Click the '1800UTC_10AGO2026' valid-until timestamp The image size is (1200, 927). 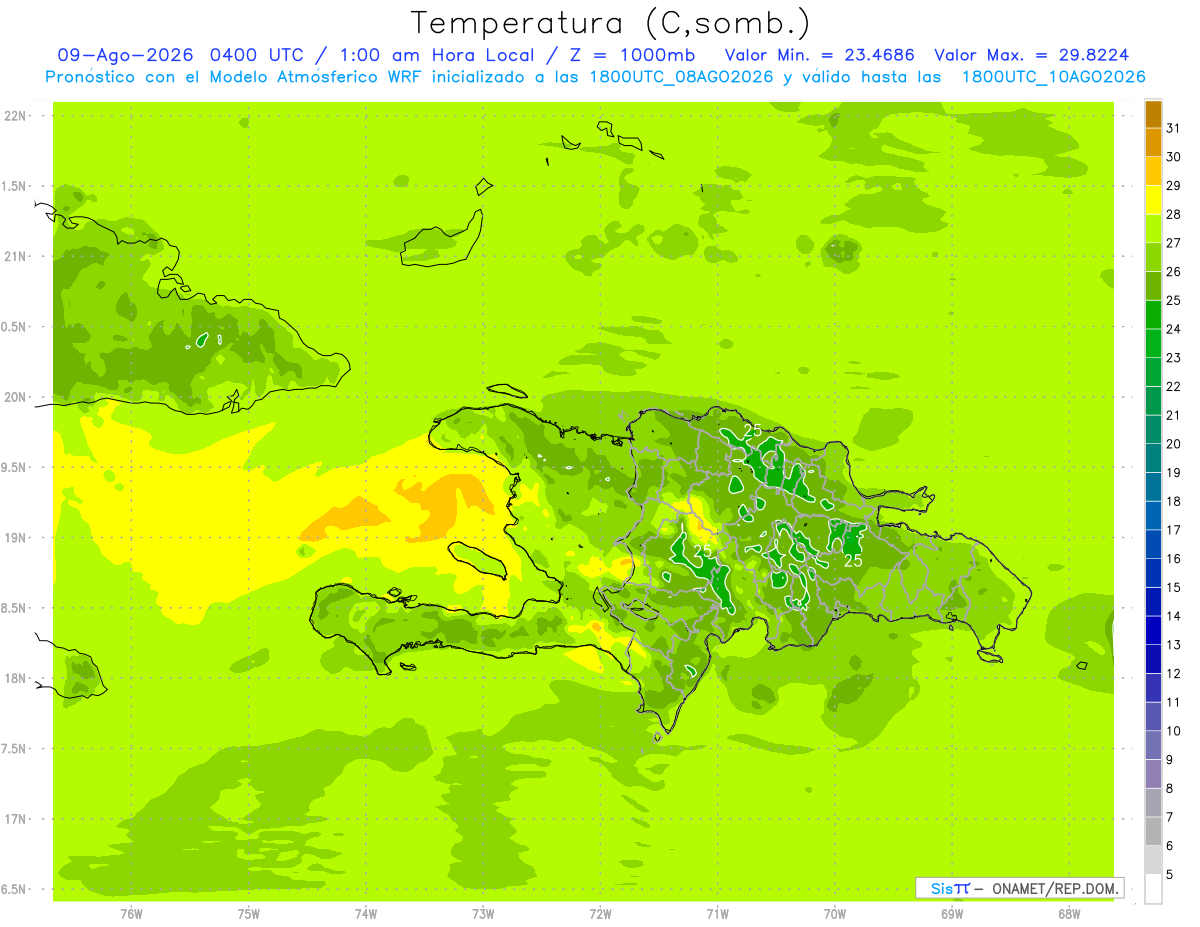click(1053, 77)
